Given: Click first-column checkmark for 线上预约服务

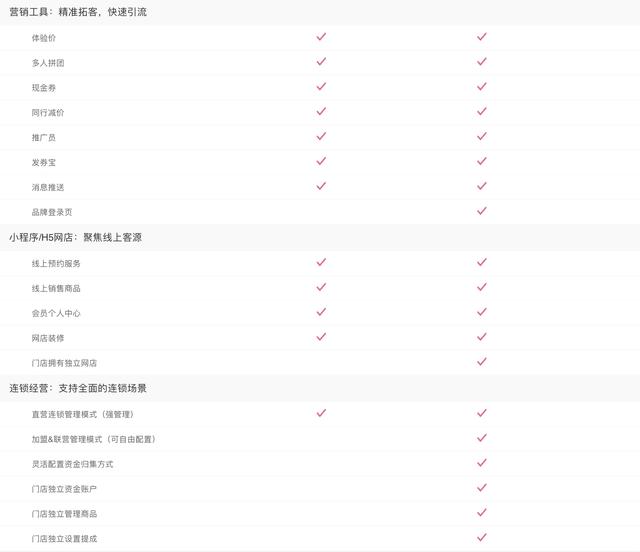Looking at the screenshot, I should click(321, 262).
